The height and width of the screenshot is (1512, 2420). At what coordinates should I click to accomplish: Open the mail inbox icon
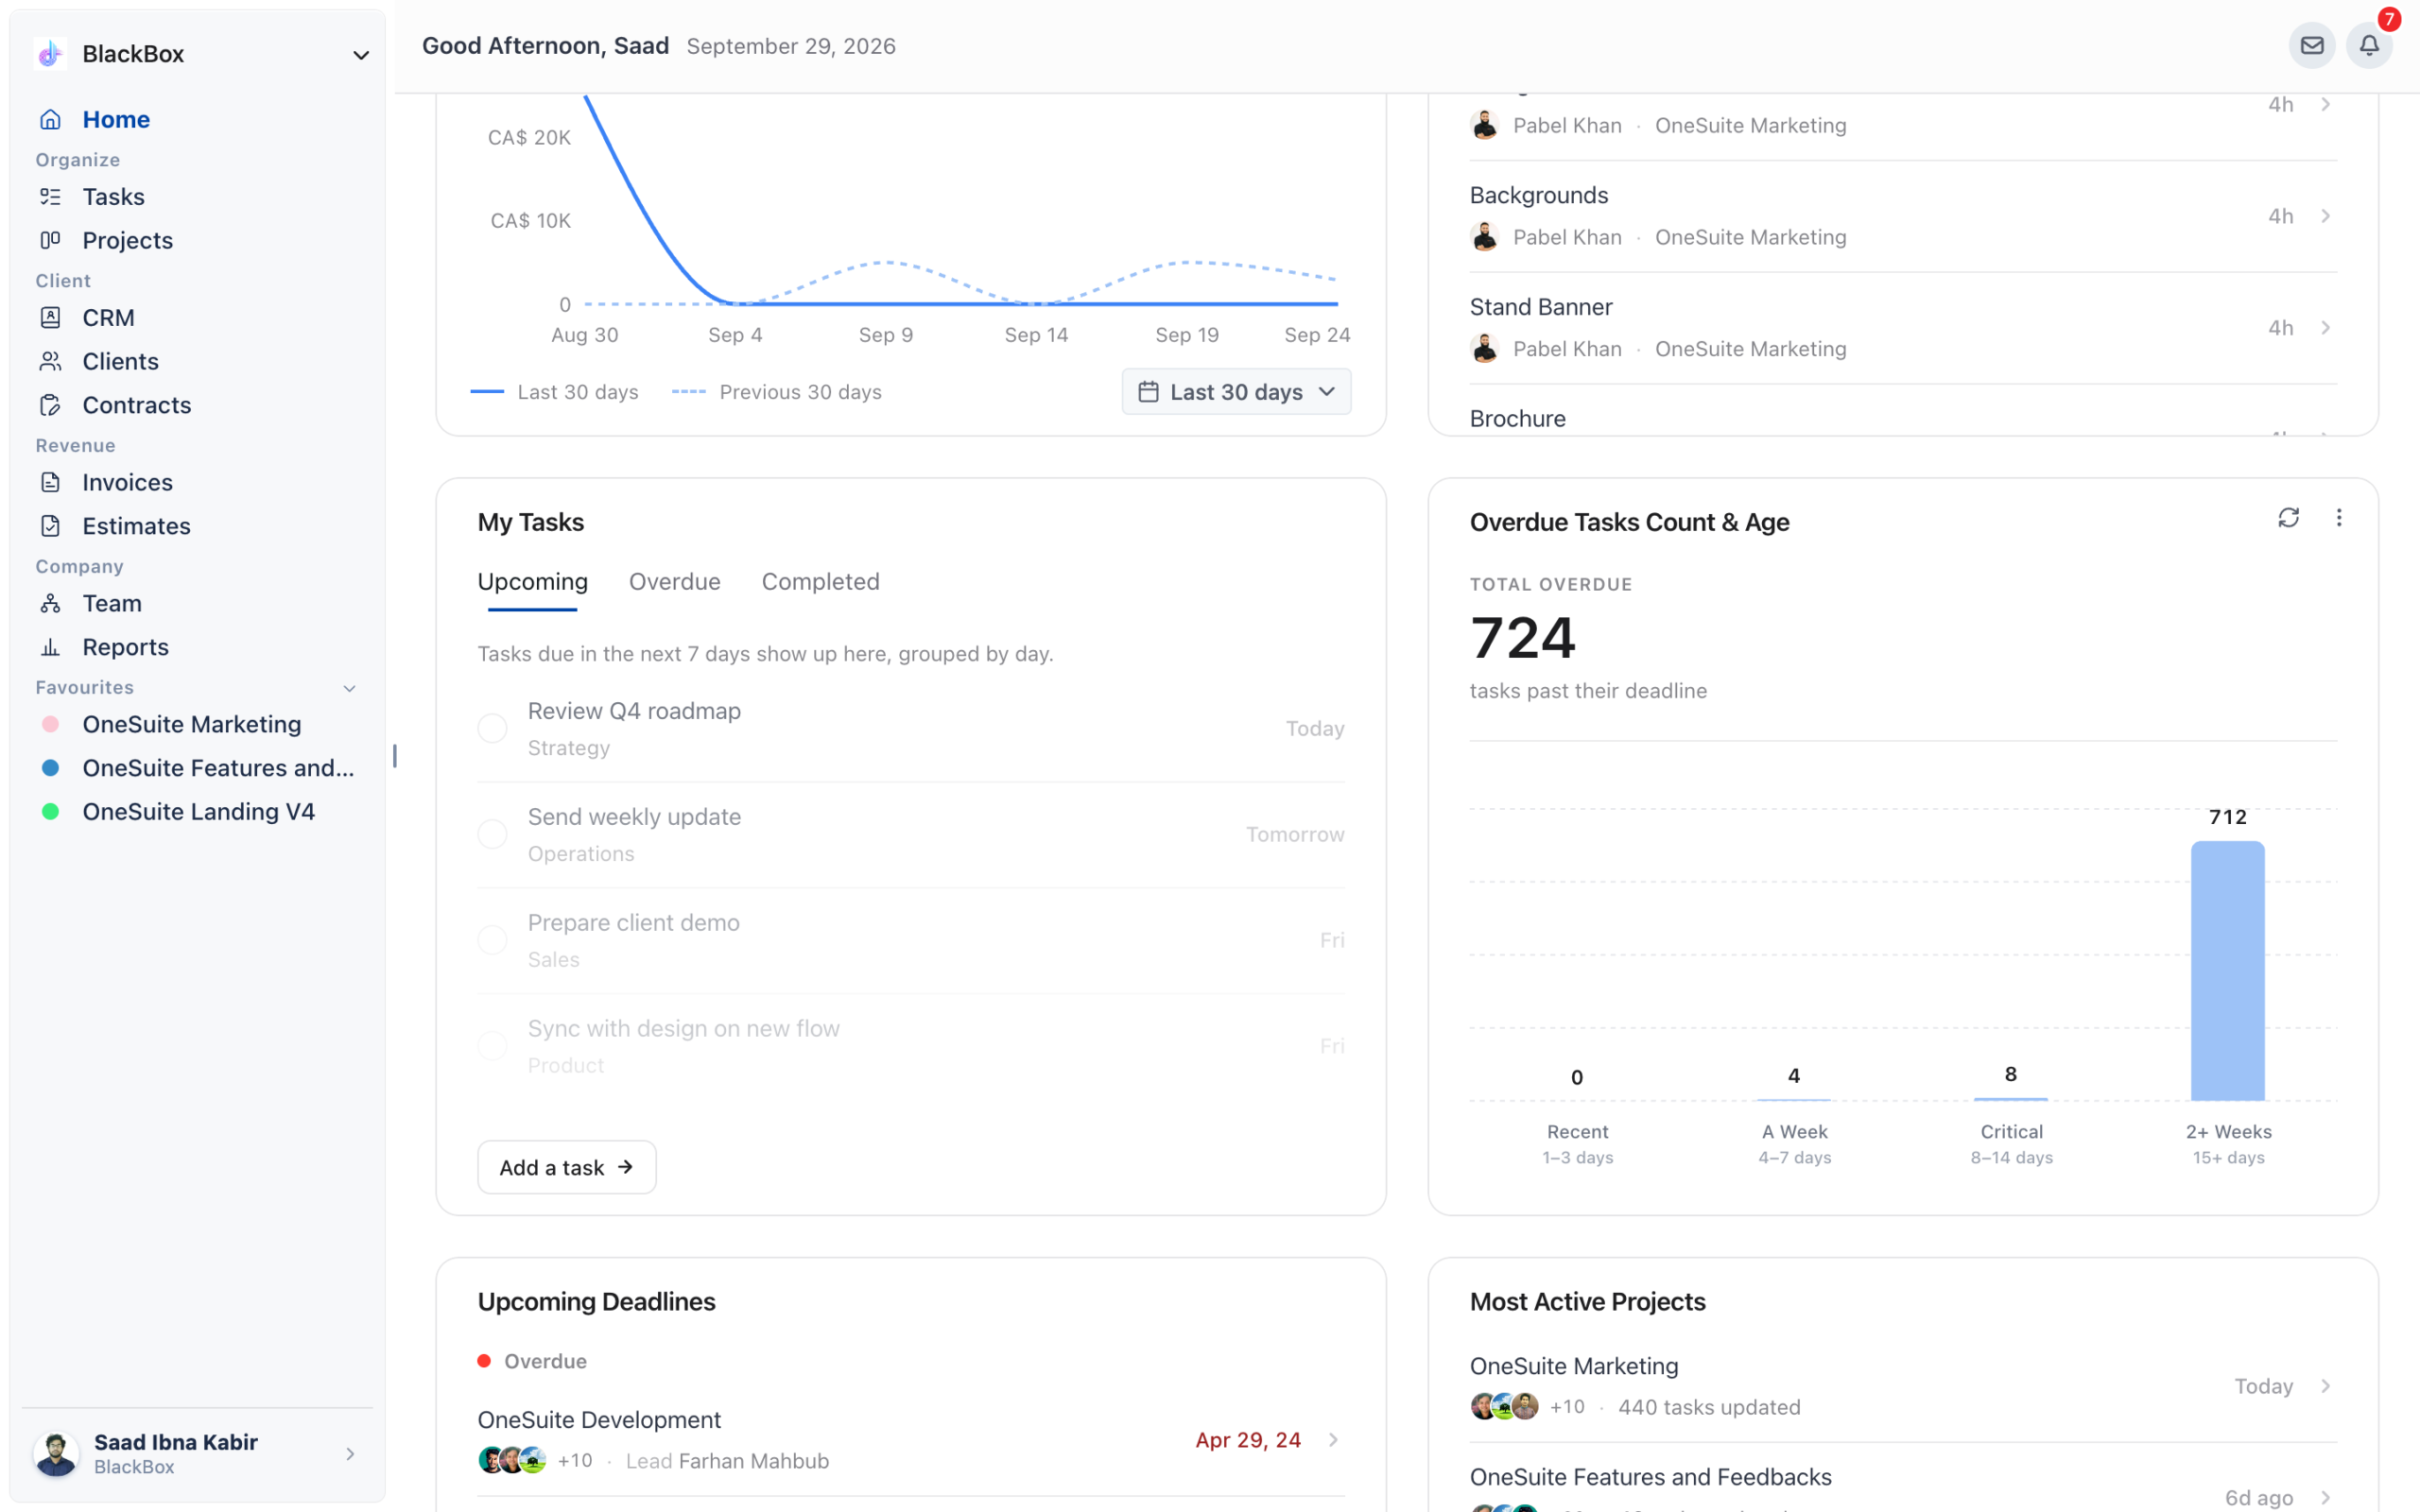[x=2311, y=46]
